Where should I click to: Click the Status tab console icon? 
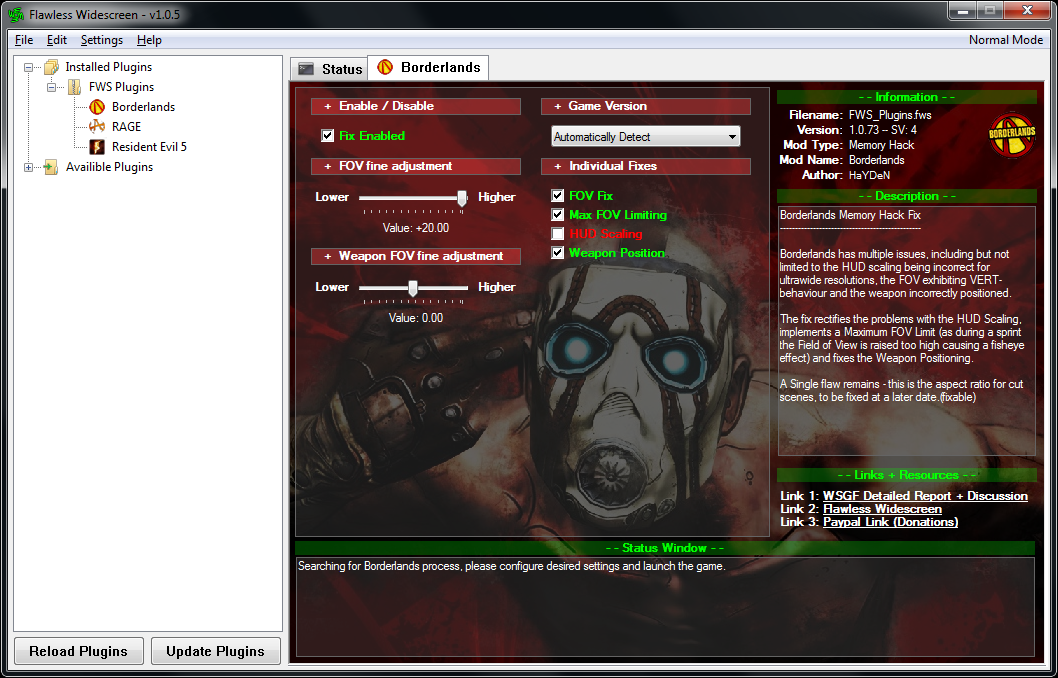click(306, 69)
